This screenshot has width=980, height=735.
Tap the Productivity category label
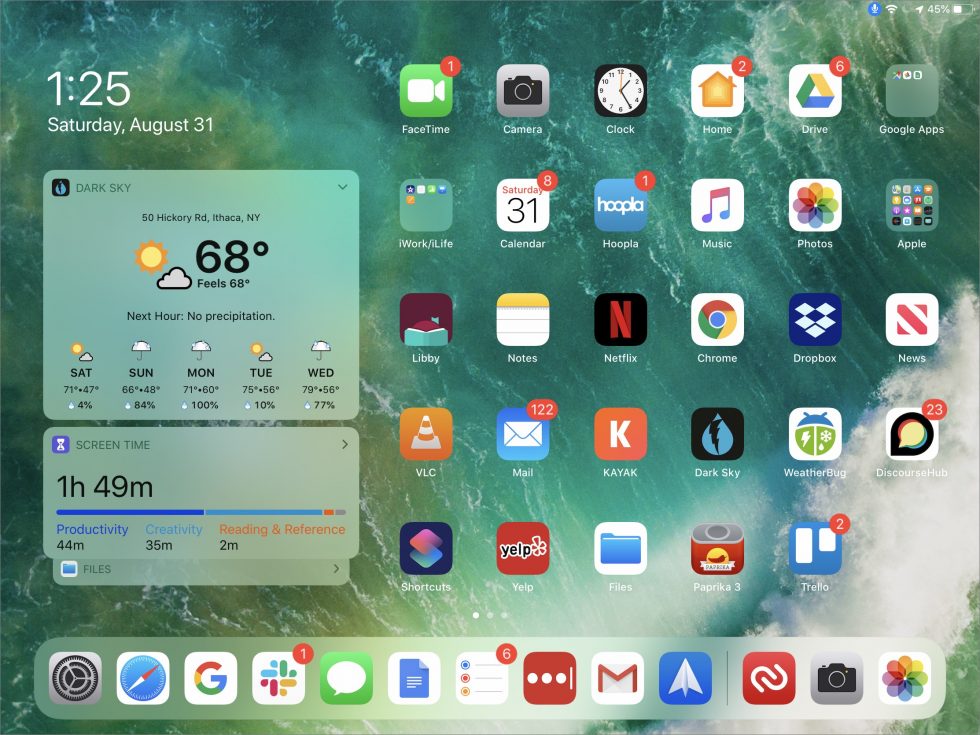(92, 529)
